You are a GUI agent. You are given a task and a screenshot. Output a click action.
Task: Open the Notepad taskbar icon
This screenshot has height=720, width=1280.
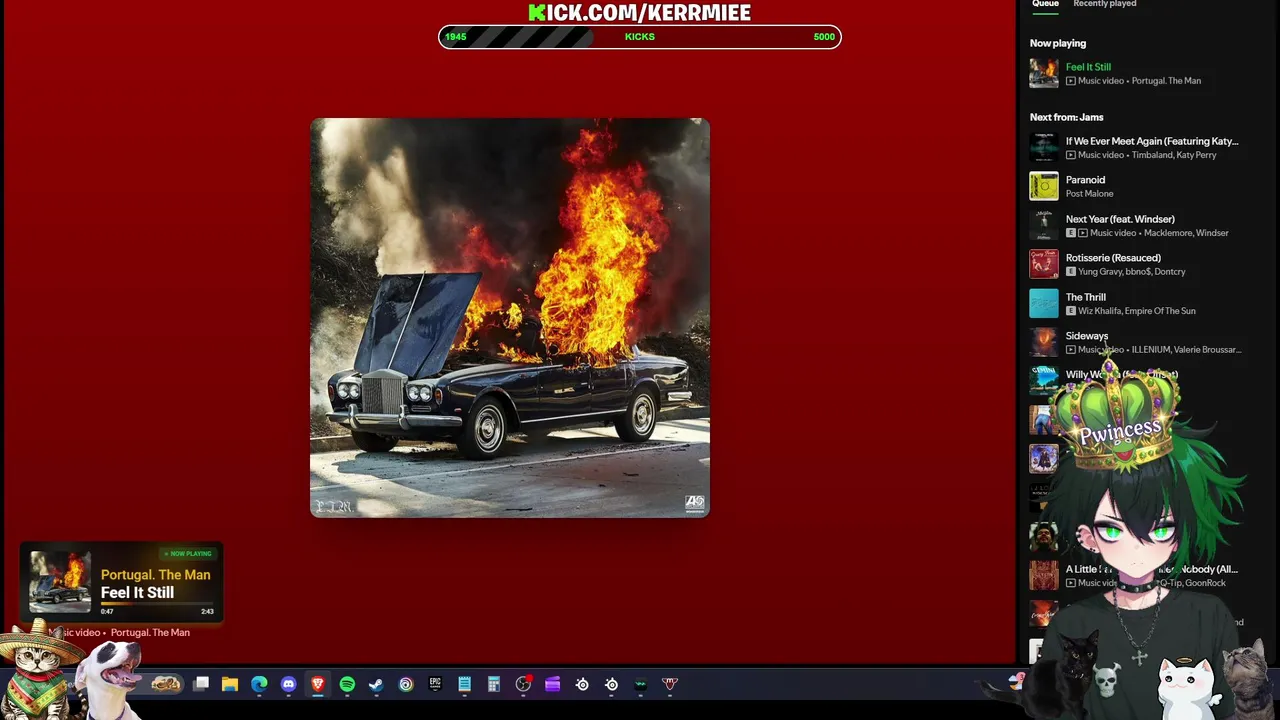pos(464,684)
